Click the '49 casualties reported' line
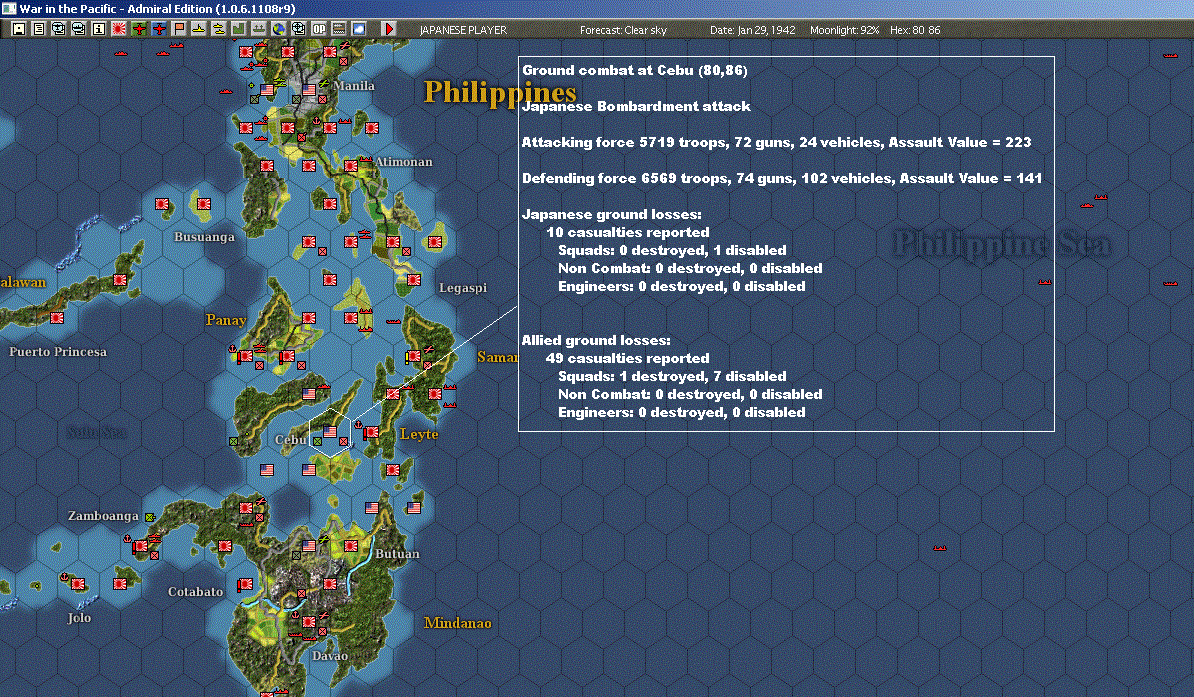Image resolution: width=1194 pixels, height=697 pixels. point(627,358)
